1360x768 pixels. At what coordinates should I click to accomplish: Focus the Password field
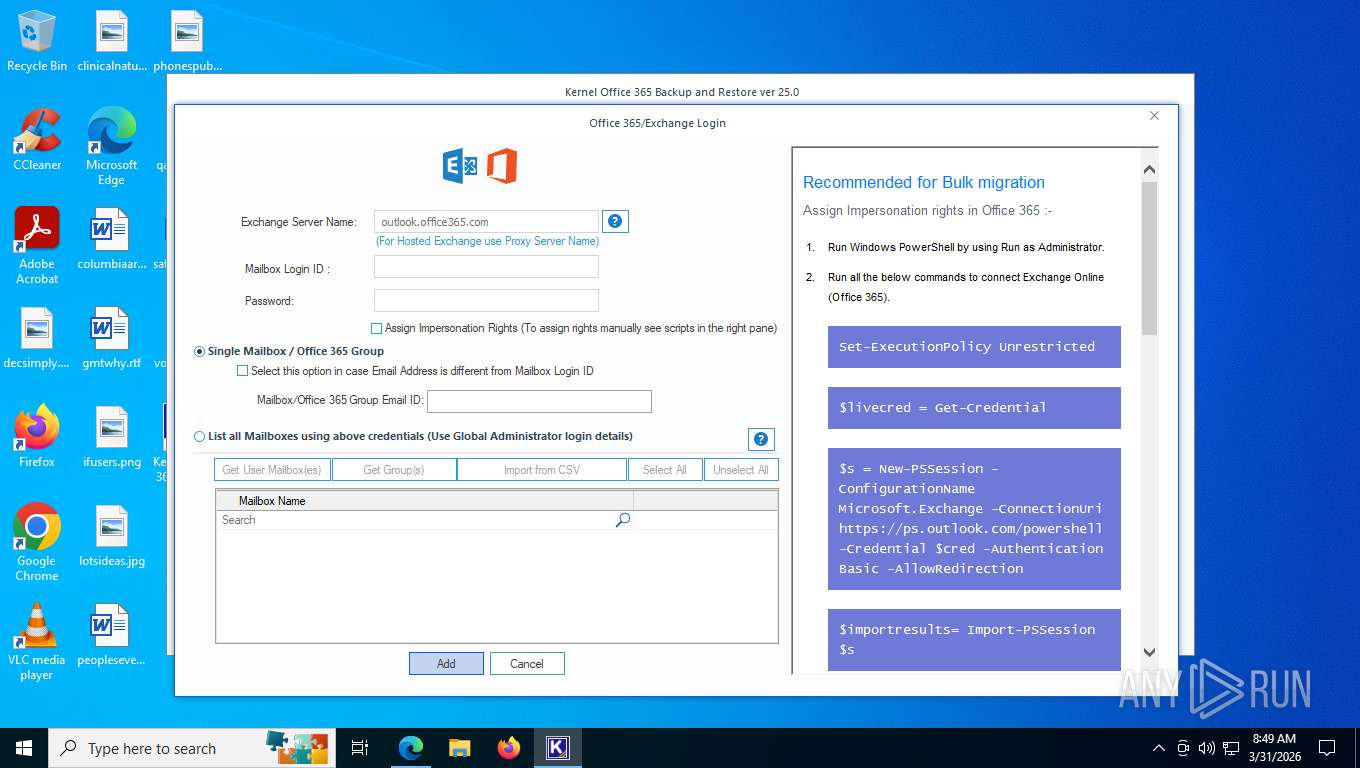[x=486, y=300]
